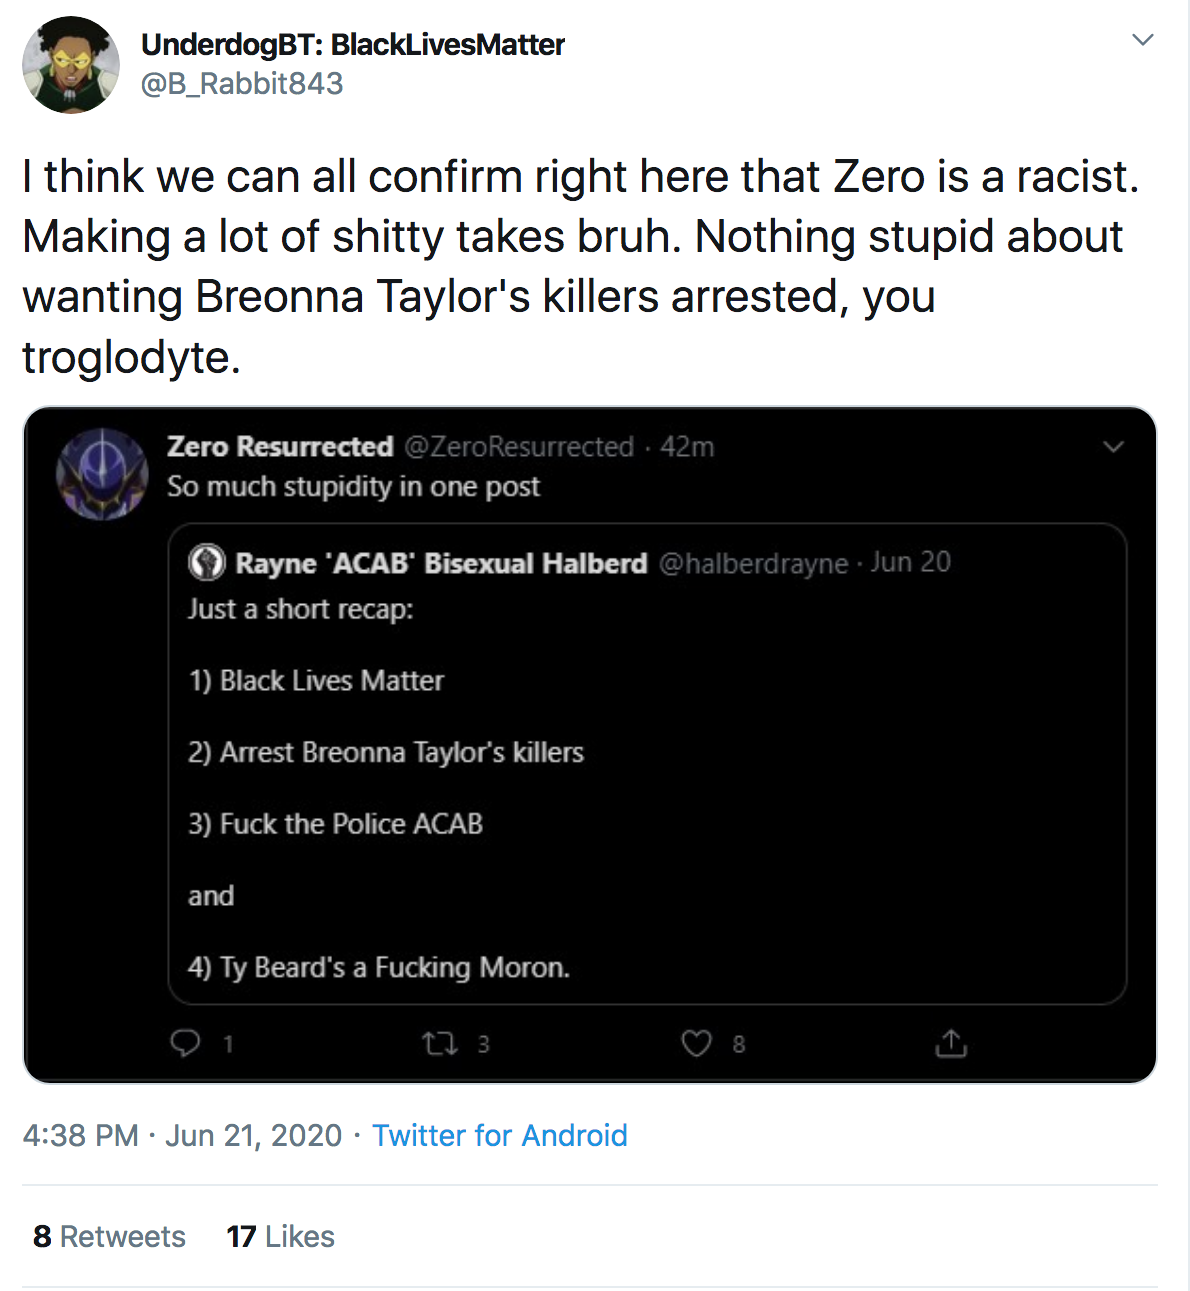The height and width of the screenshot is (1291, 1190).
Task: View the 17 Likes list
Action: coord(280,1237)
